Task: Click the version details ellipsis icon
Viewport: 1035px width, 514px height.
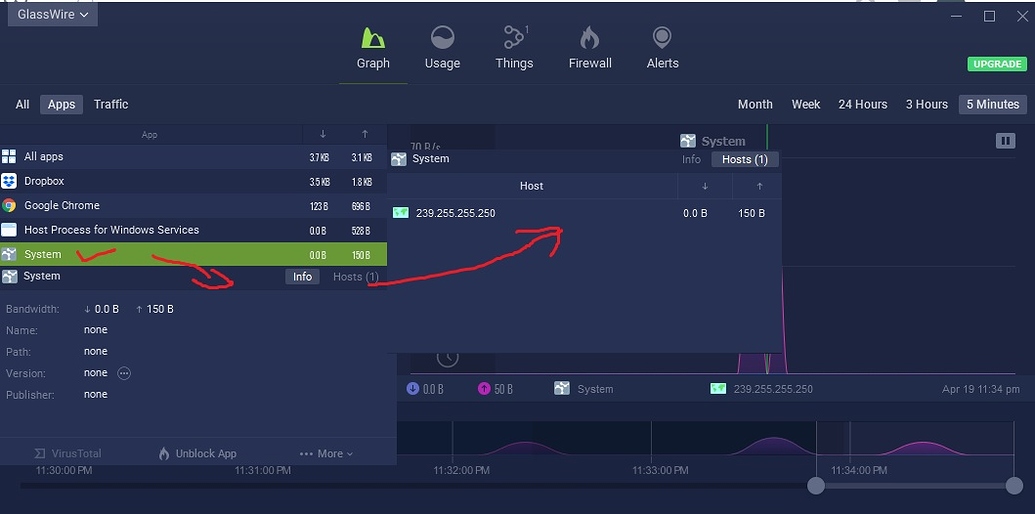Action: click(x=124, y=373)
